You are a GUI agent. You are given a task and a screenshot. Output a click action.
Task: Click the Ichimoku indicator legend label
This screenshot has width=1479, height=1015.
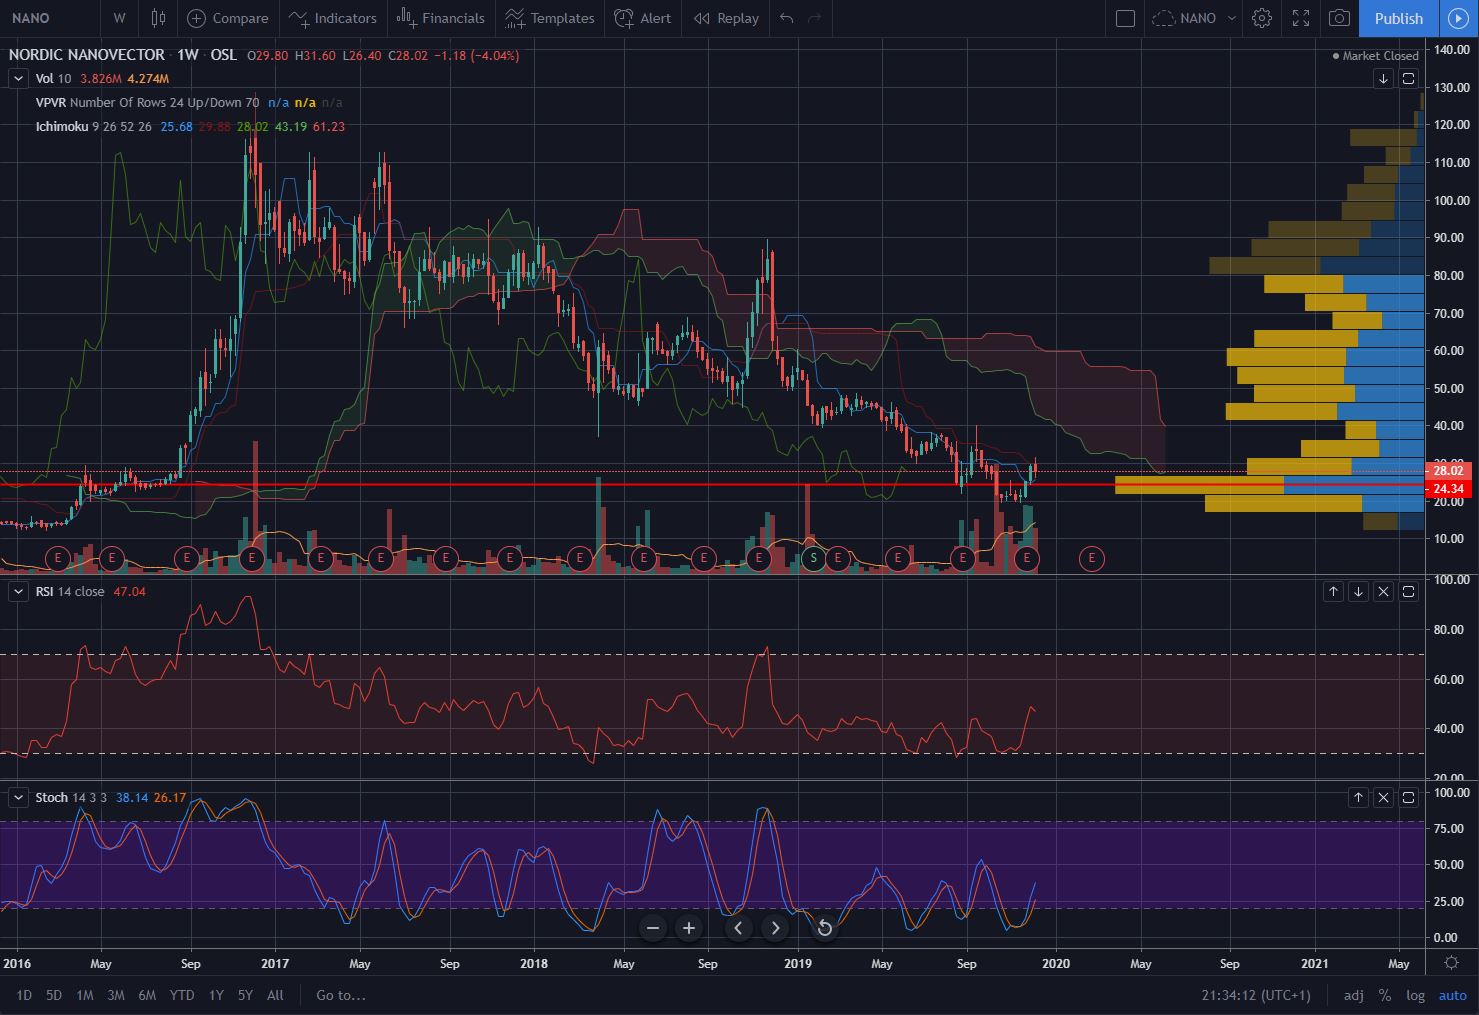pos(62,127)
